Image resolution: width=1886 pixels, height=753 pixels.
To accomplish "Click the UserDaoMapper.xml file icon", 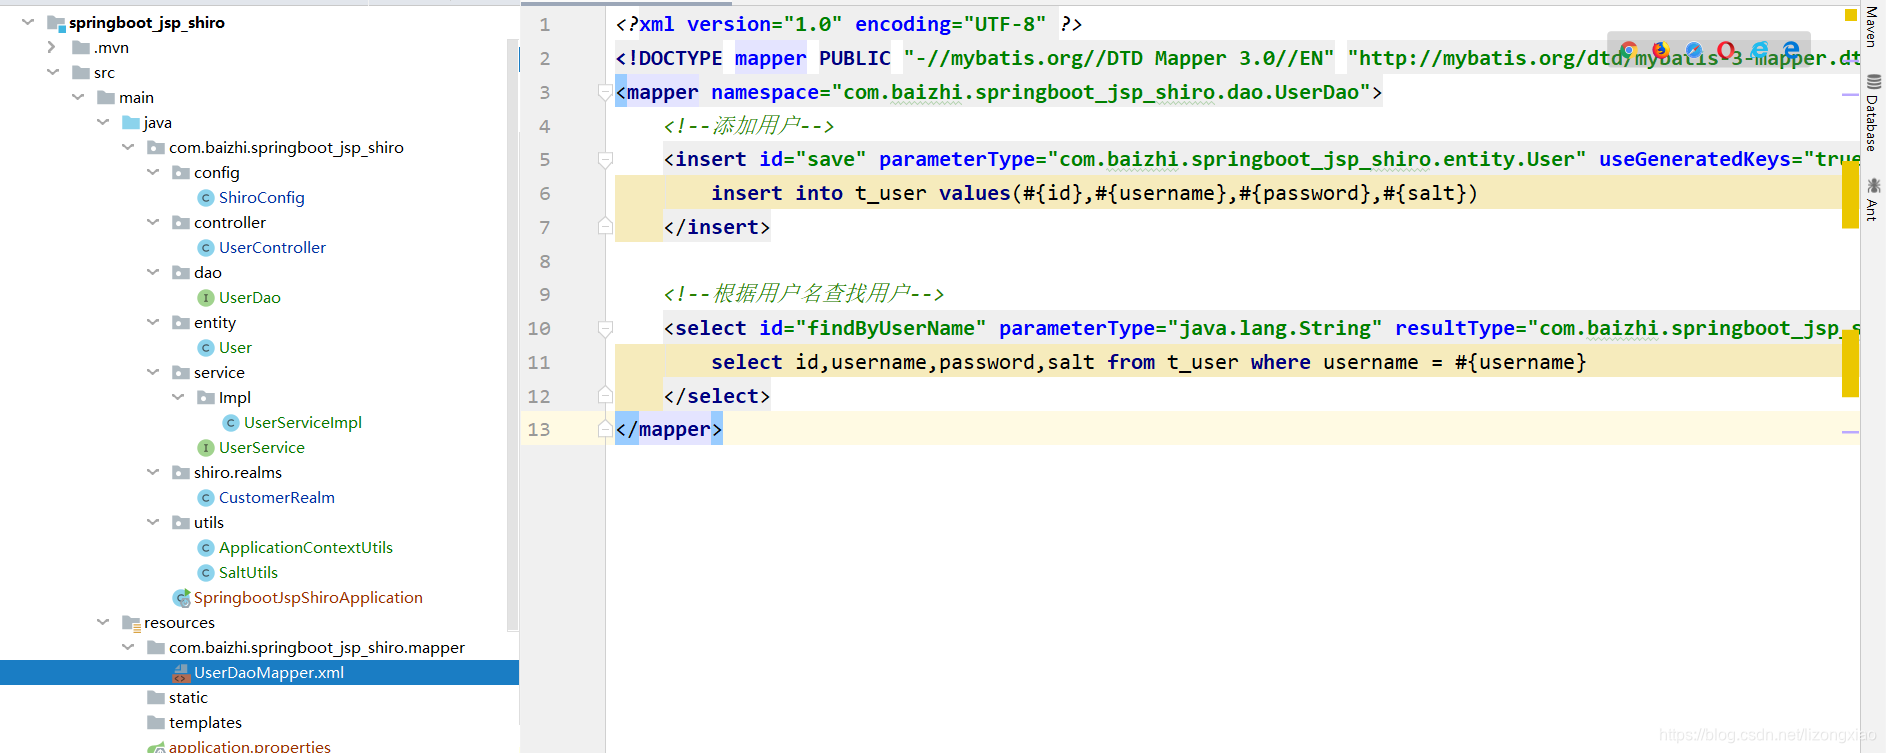I will coord(181,673).
